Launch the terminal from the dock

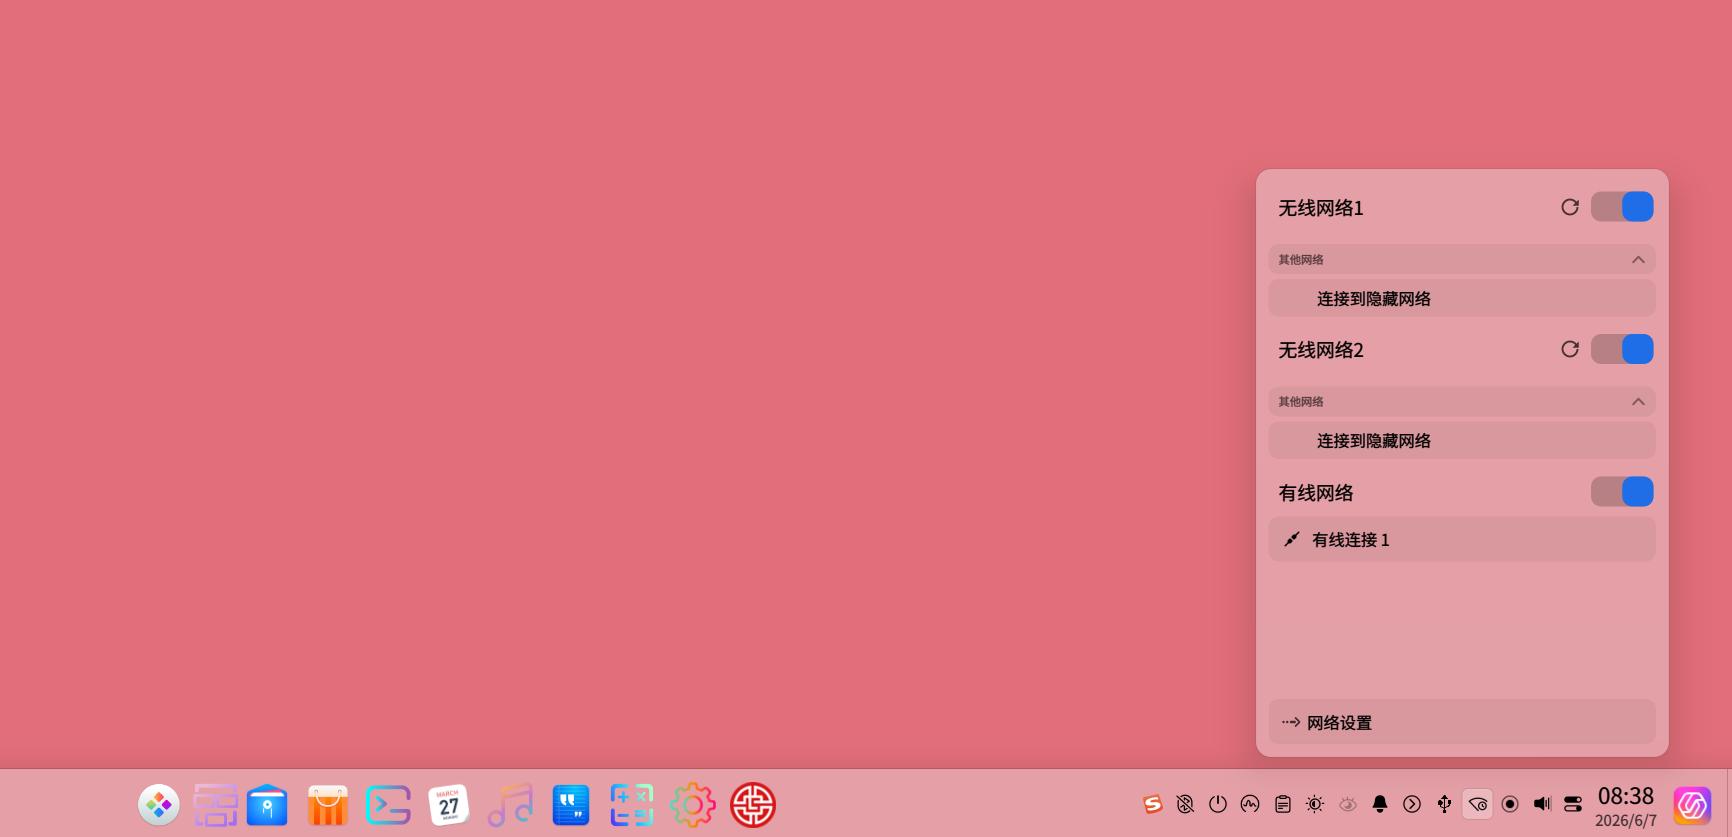coord(388,805)
